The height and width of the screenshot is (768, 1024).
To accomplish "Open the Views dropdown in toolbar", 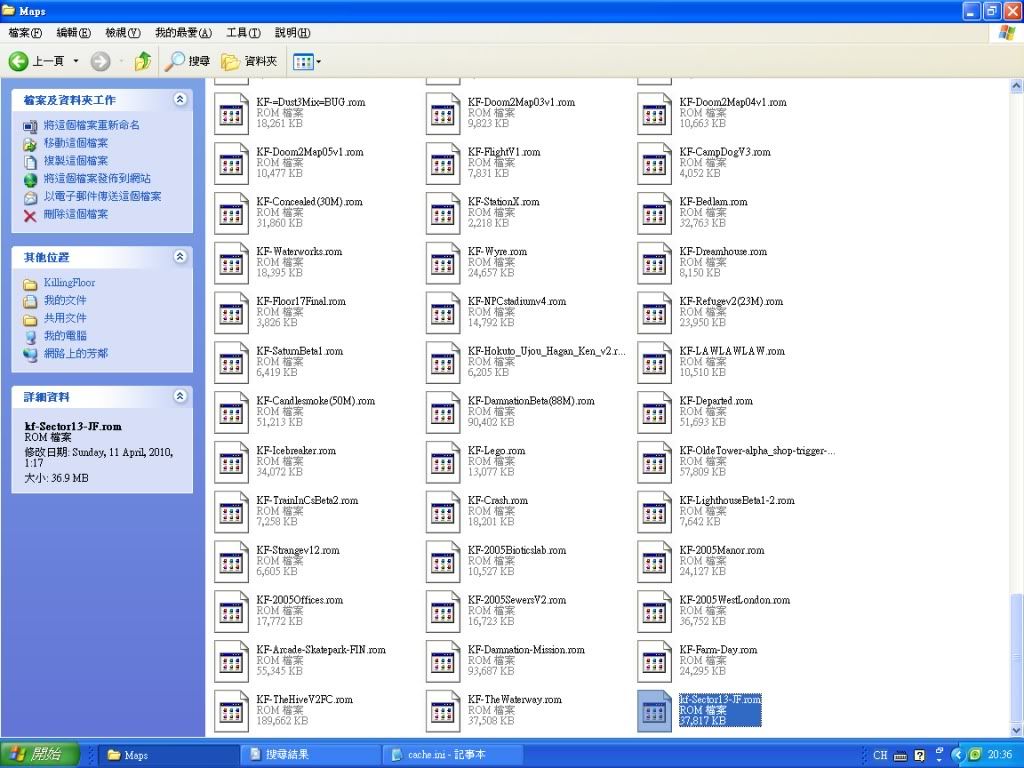I will [307, 62].
